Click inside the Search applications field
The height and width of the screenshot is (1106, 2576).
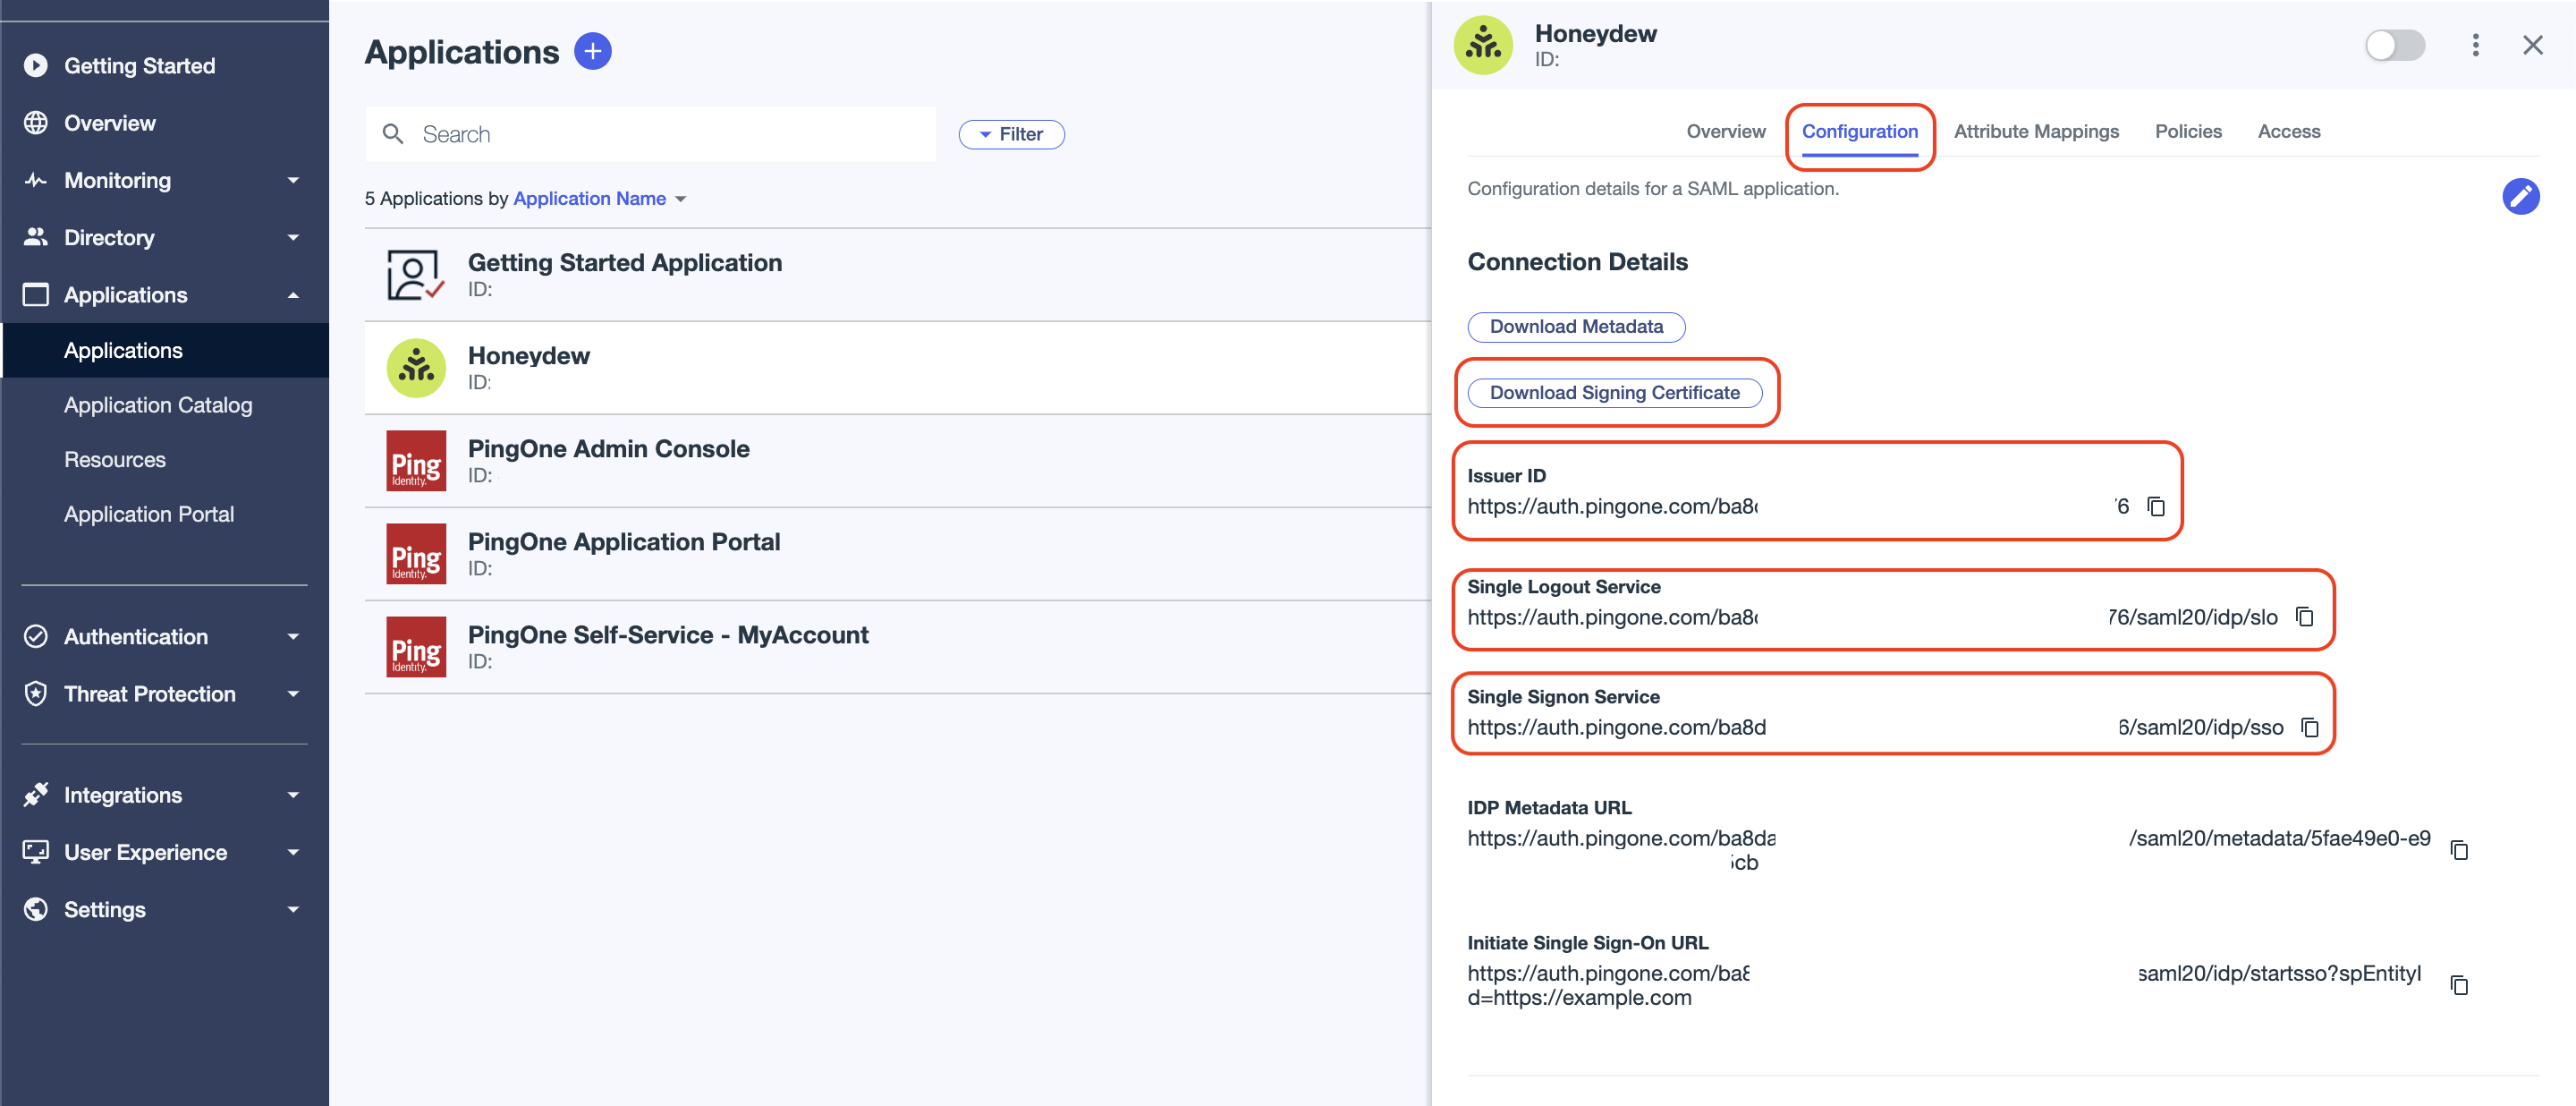tap(650, 134)
